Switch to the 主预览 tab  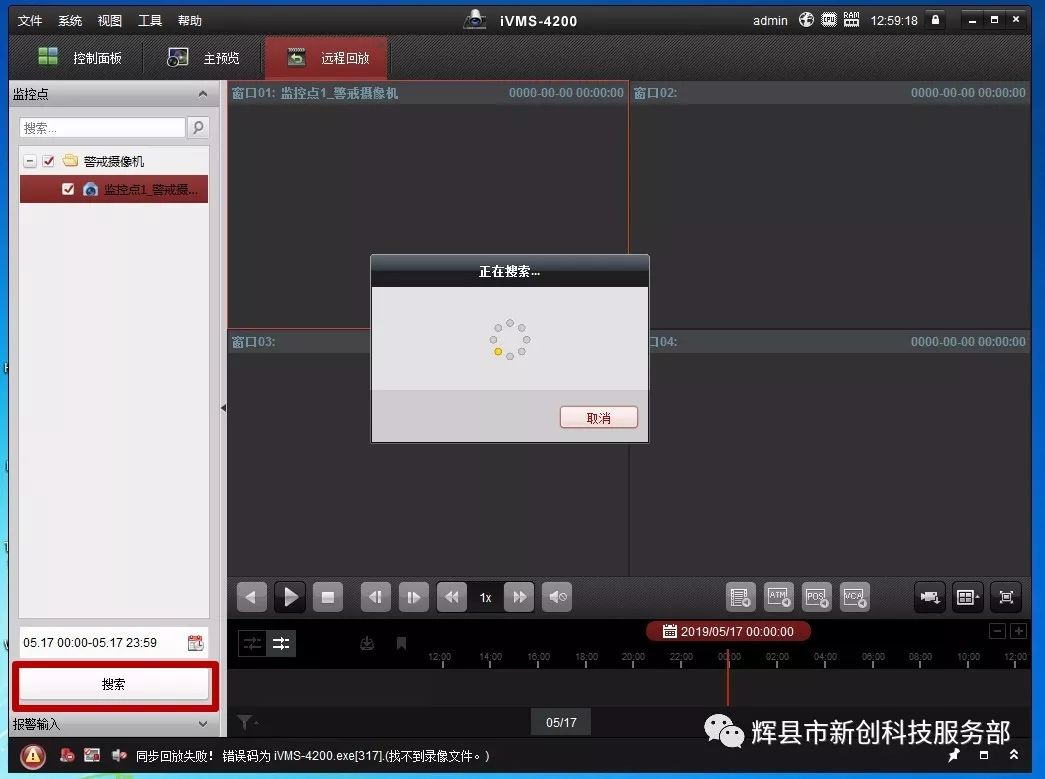203,58
